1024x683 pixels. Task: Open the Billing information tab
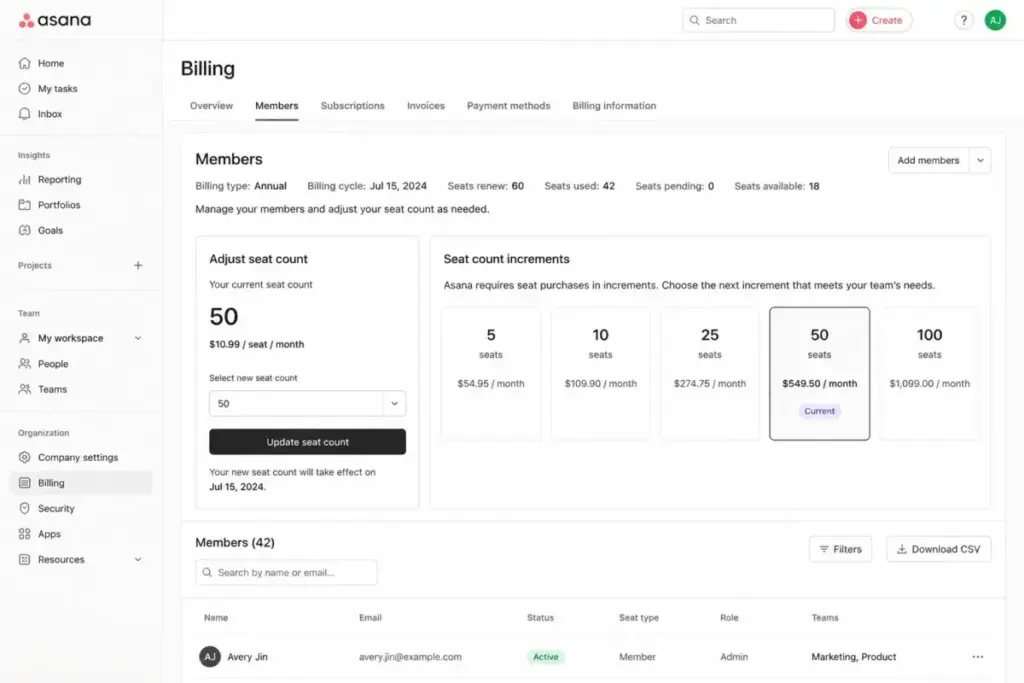coord(614,106)
